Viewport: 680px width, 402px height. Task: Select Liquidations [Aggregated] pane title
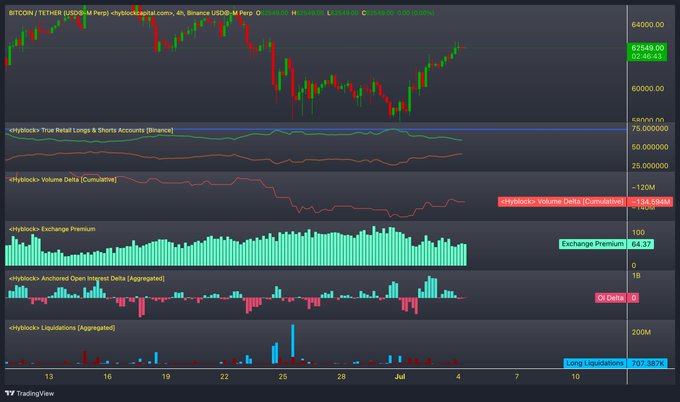tap(62, 328)
